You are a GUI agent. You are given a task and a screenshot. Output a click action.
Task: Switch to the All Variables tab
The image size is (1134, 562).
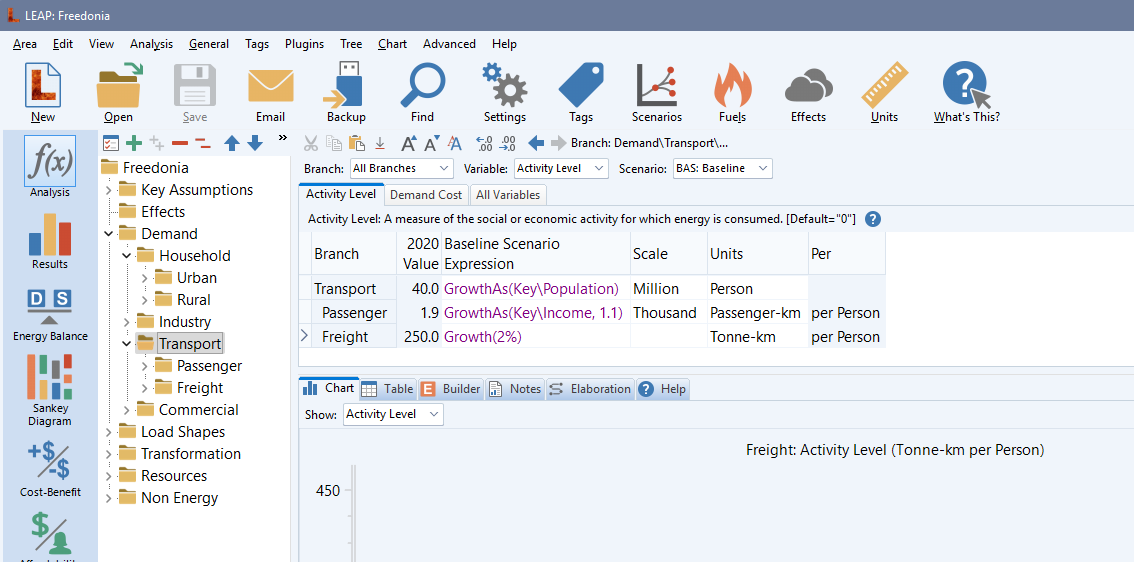click(508, 195)
